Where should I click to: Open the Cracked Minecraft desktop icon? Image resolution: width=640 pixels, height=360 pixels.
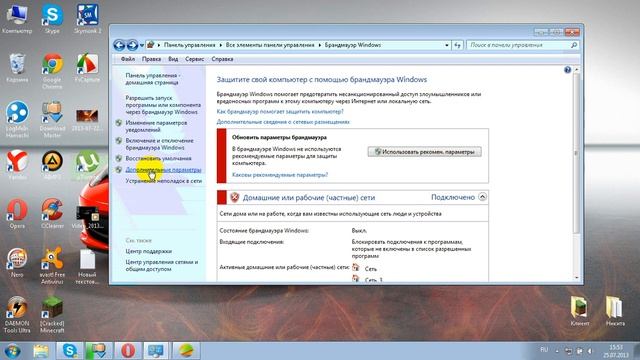click(x=52, y=314)
